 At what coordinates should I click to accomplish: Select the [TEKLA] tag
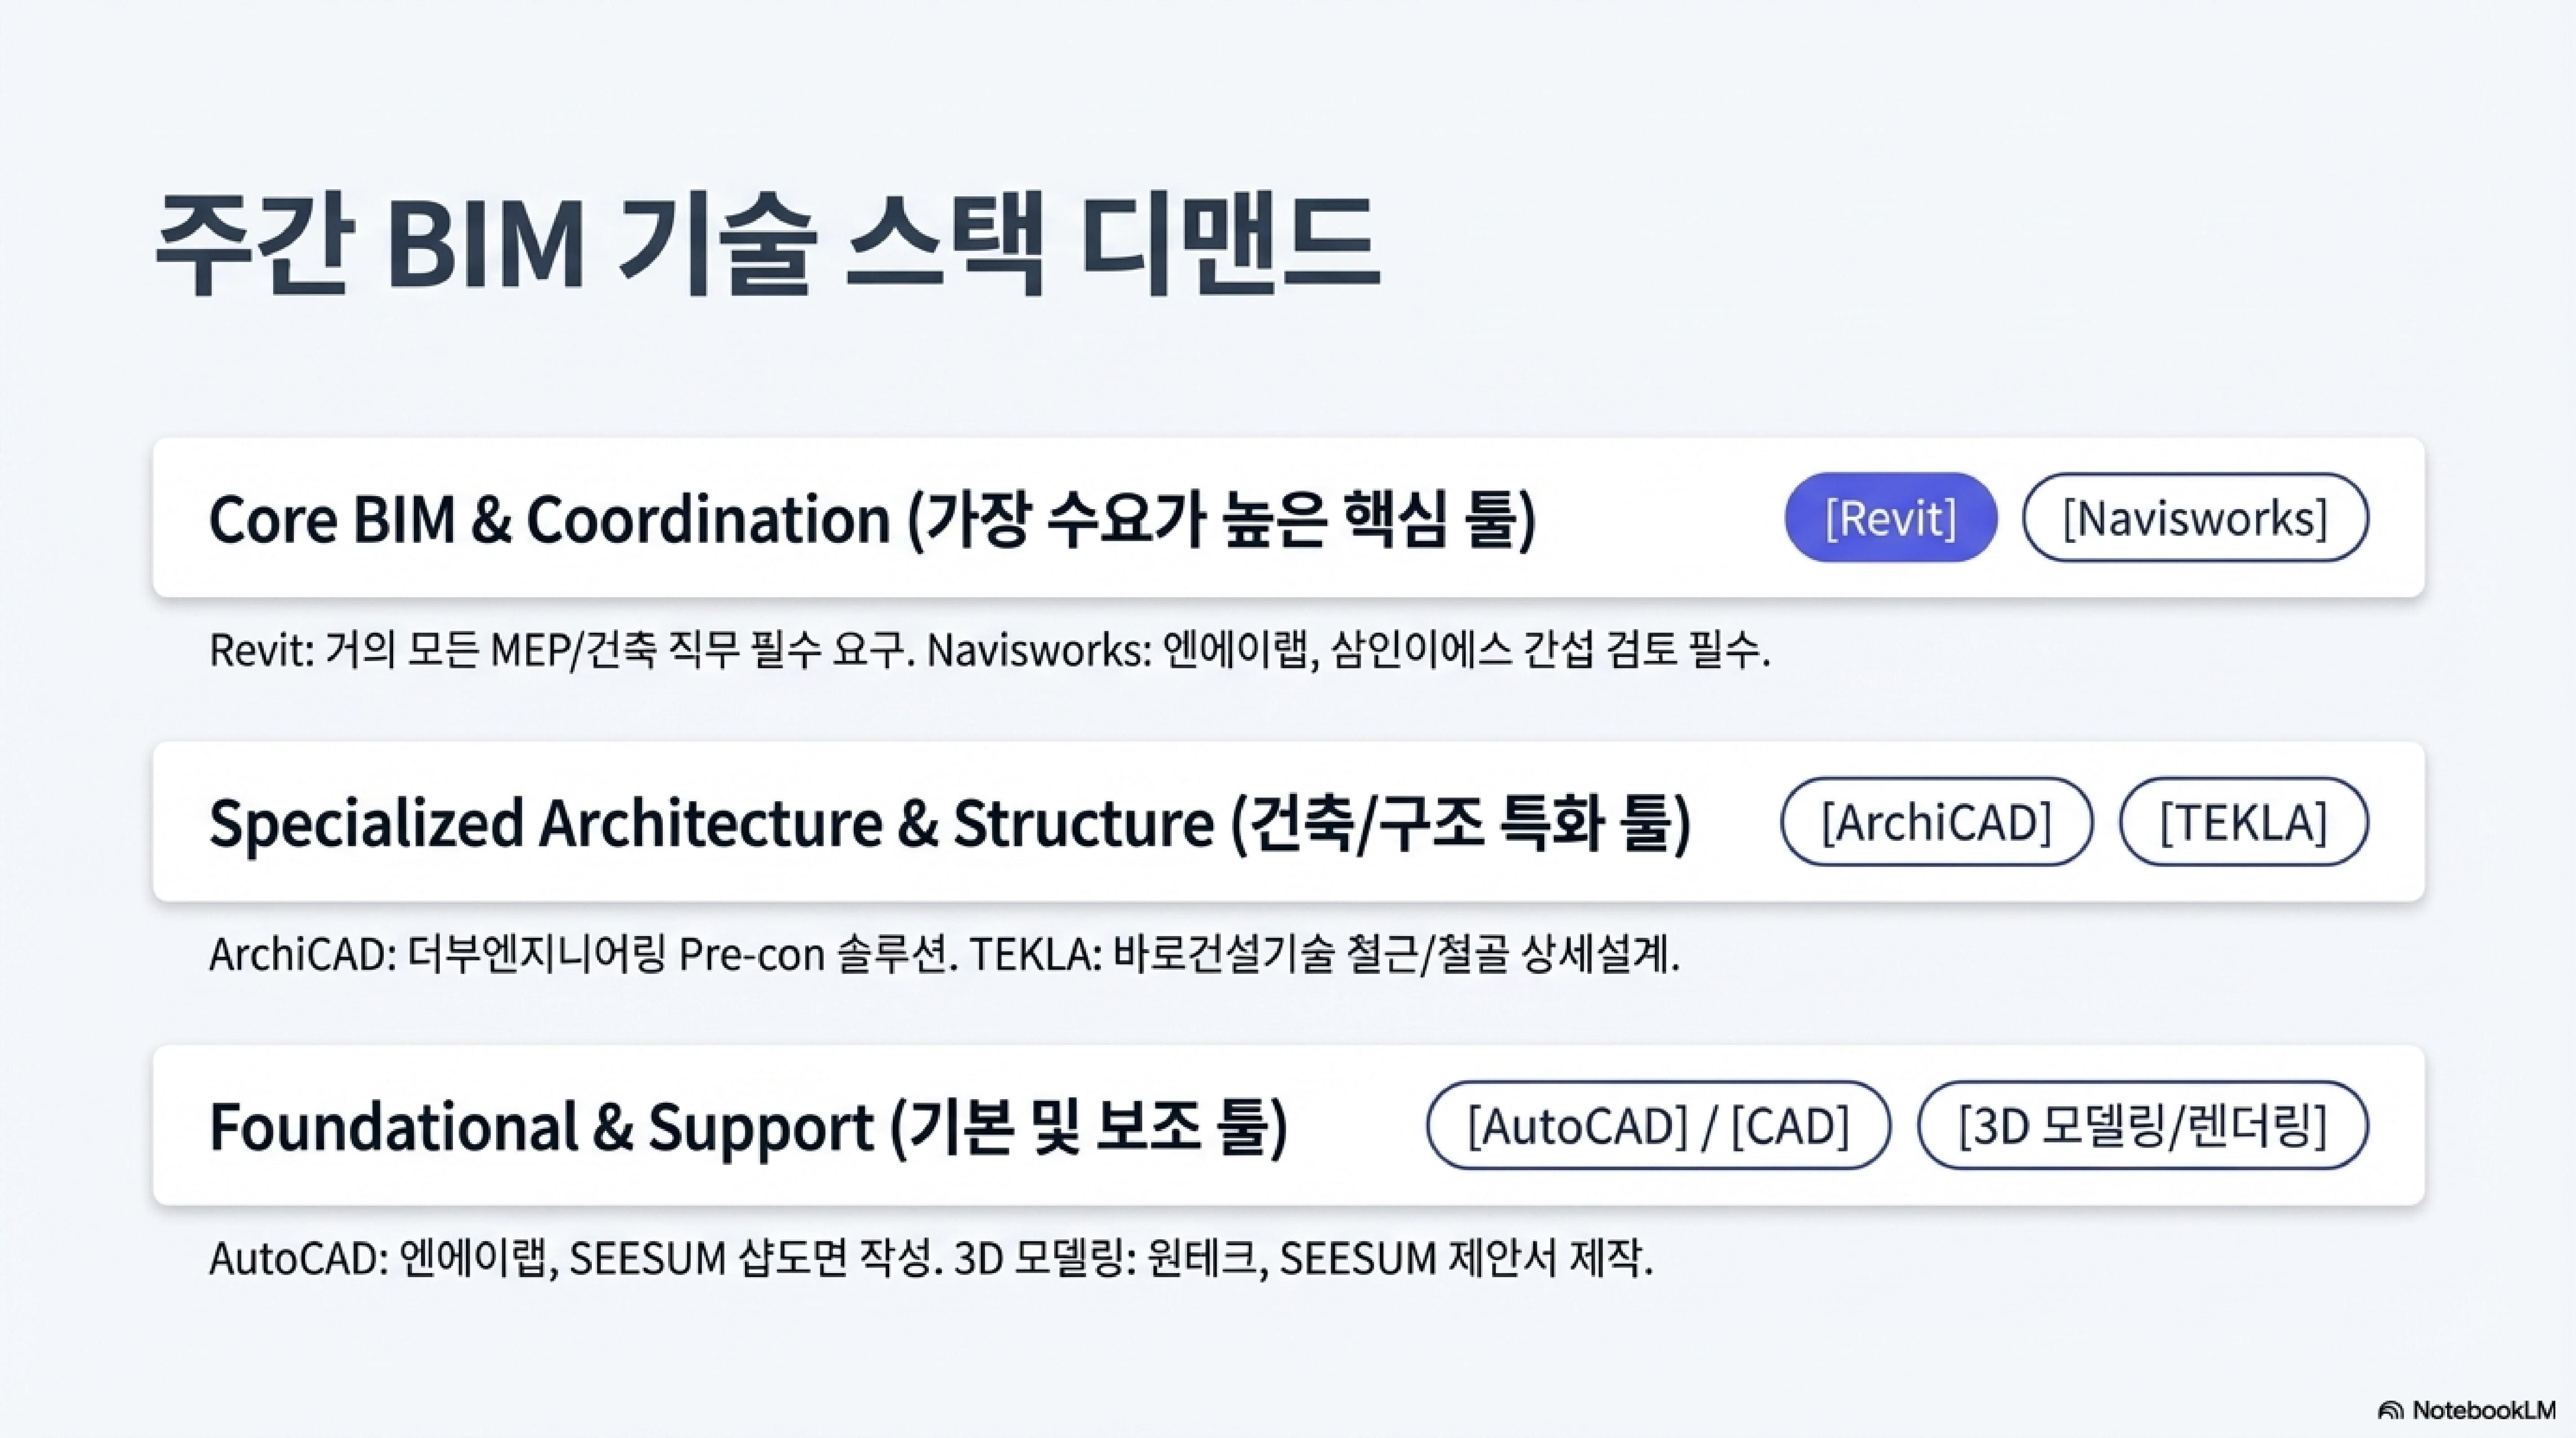[2243, 822]
